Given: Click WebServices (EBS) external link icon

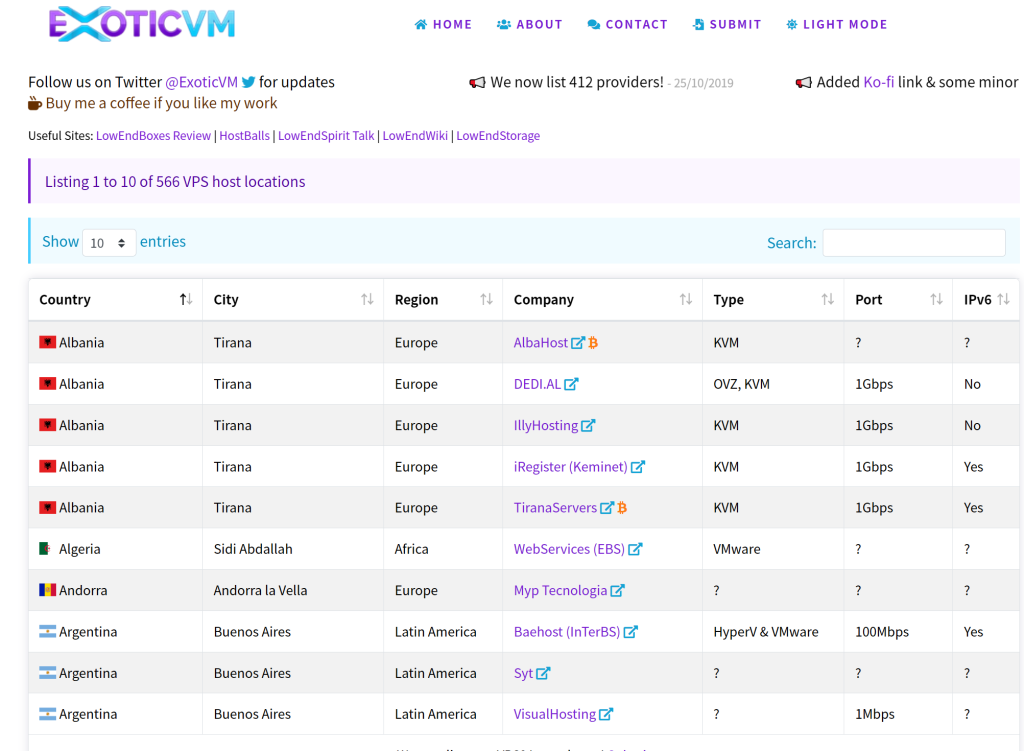Looking at the screenshot, I should (x=635, y=549).
